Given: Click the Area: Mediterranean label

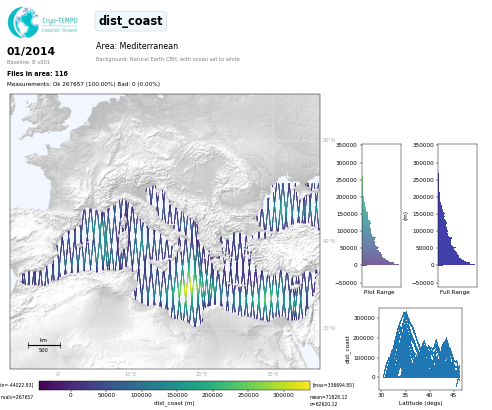Looking at the screenshot, I should click(x=137, y=46).
